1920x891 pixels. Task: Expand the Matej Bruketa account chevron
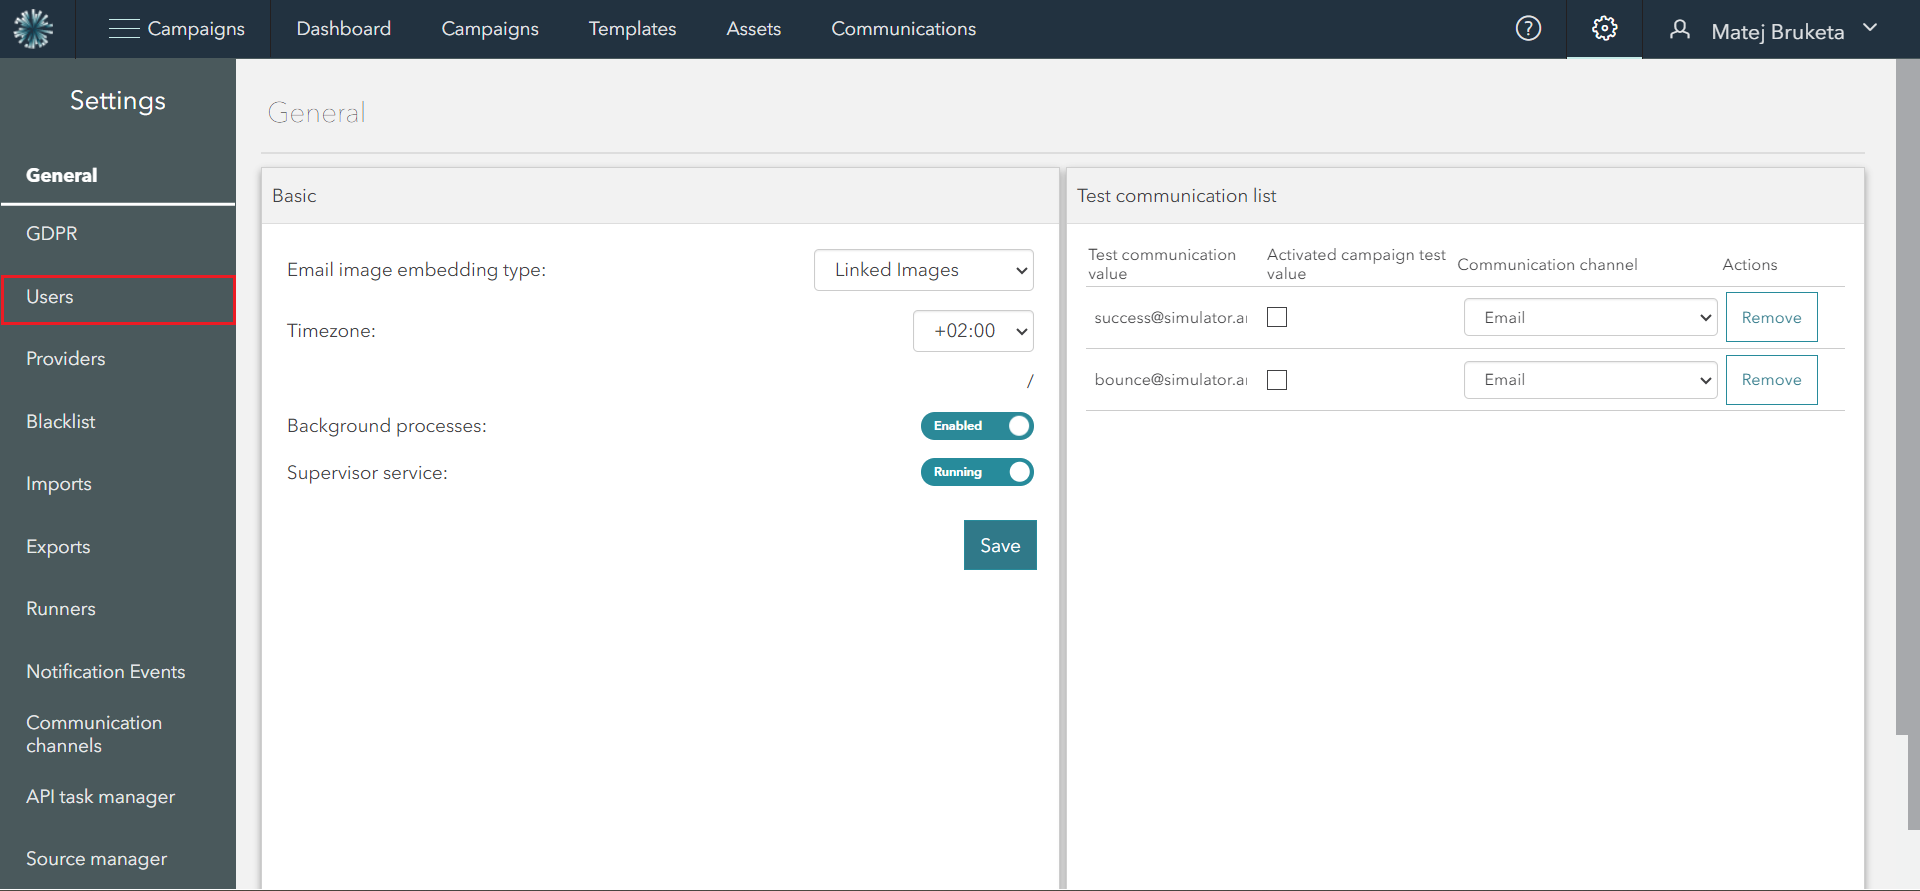1870,28
